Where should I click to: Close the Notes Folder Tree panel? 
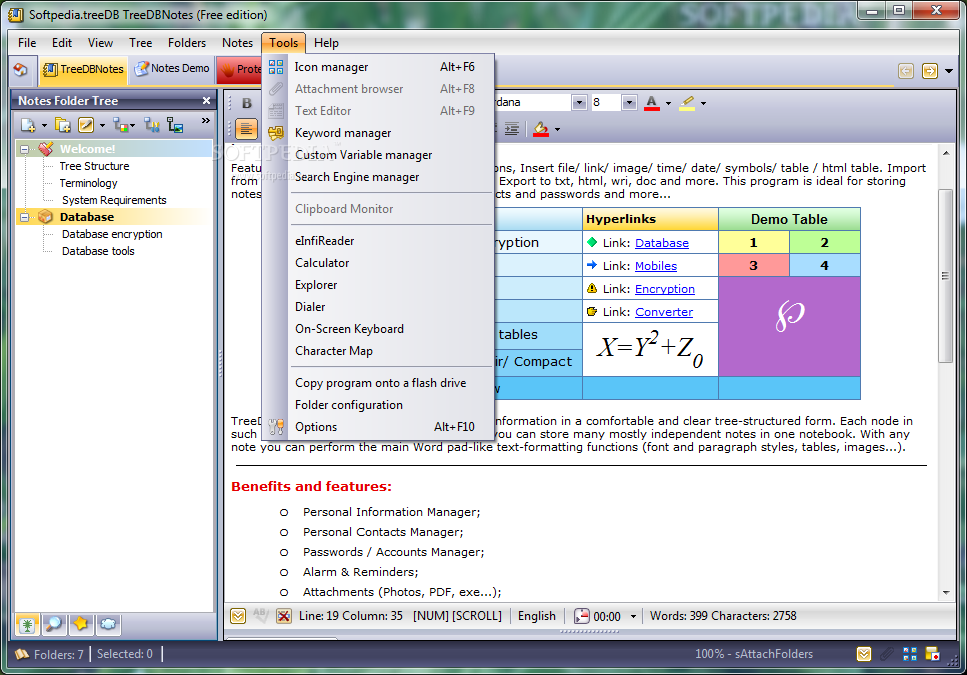tap(206, 100)
